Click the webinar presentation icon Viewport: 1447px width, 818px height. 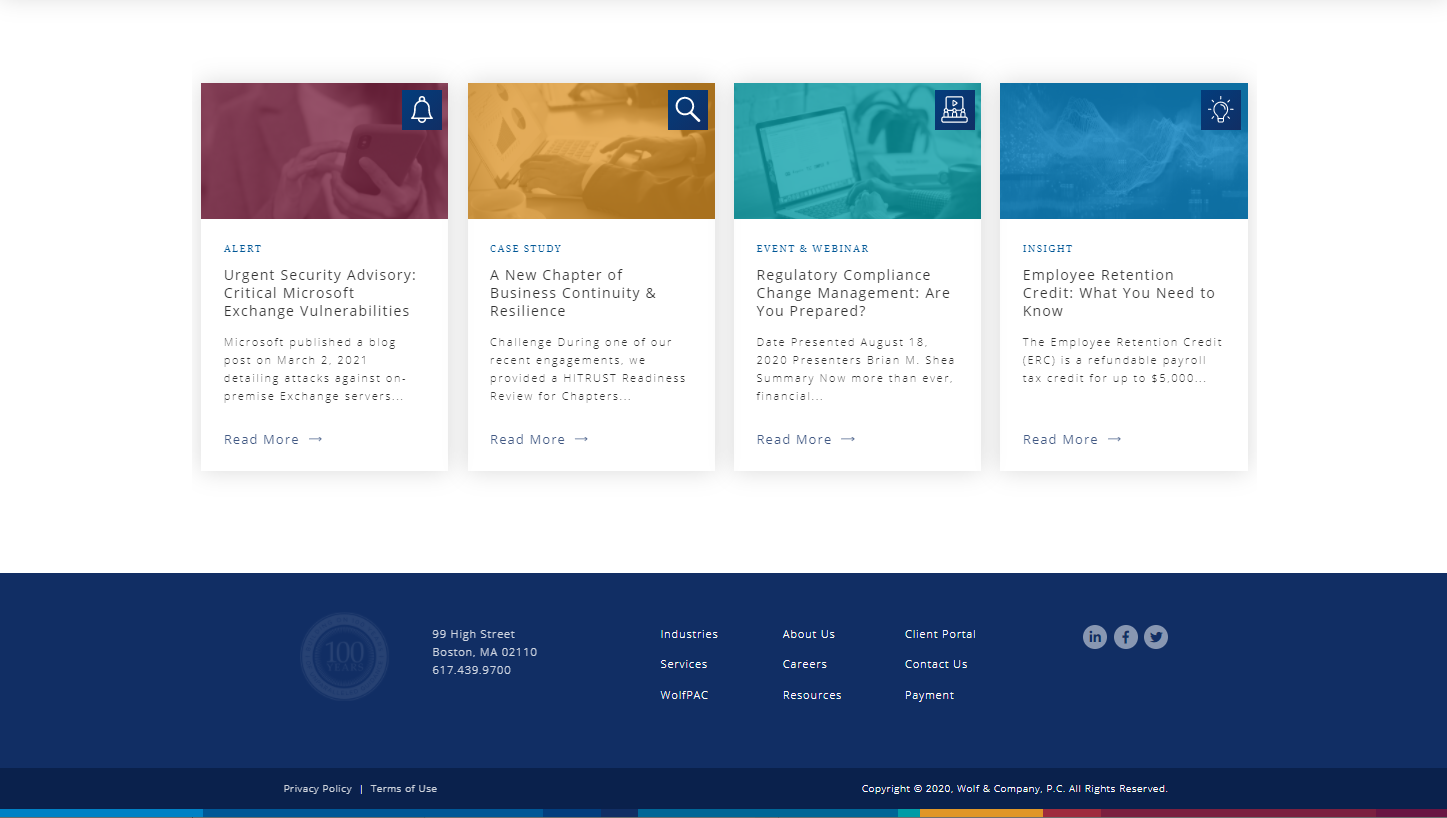point(955,110)
